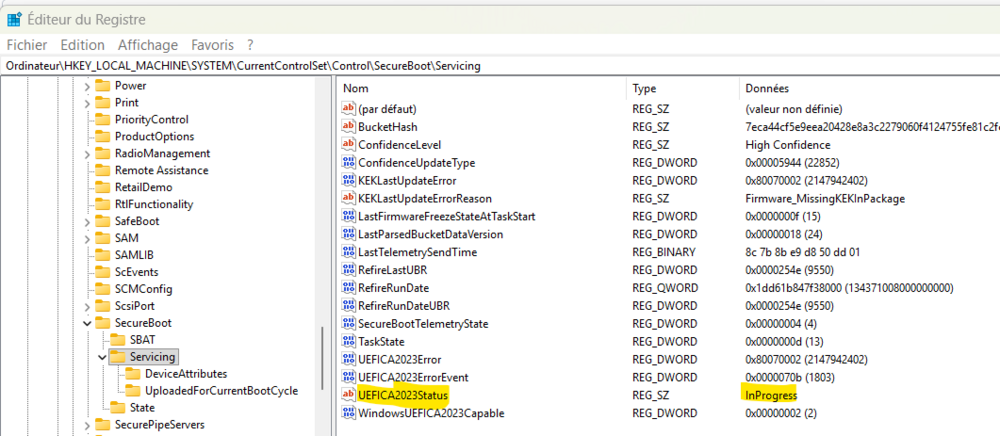Expand the SecurePipeServers key
1000x436 pixels.
[87, 425]
